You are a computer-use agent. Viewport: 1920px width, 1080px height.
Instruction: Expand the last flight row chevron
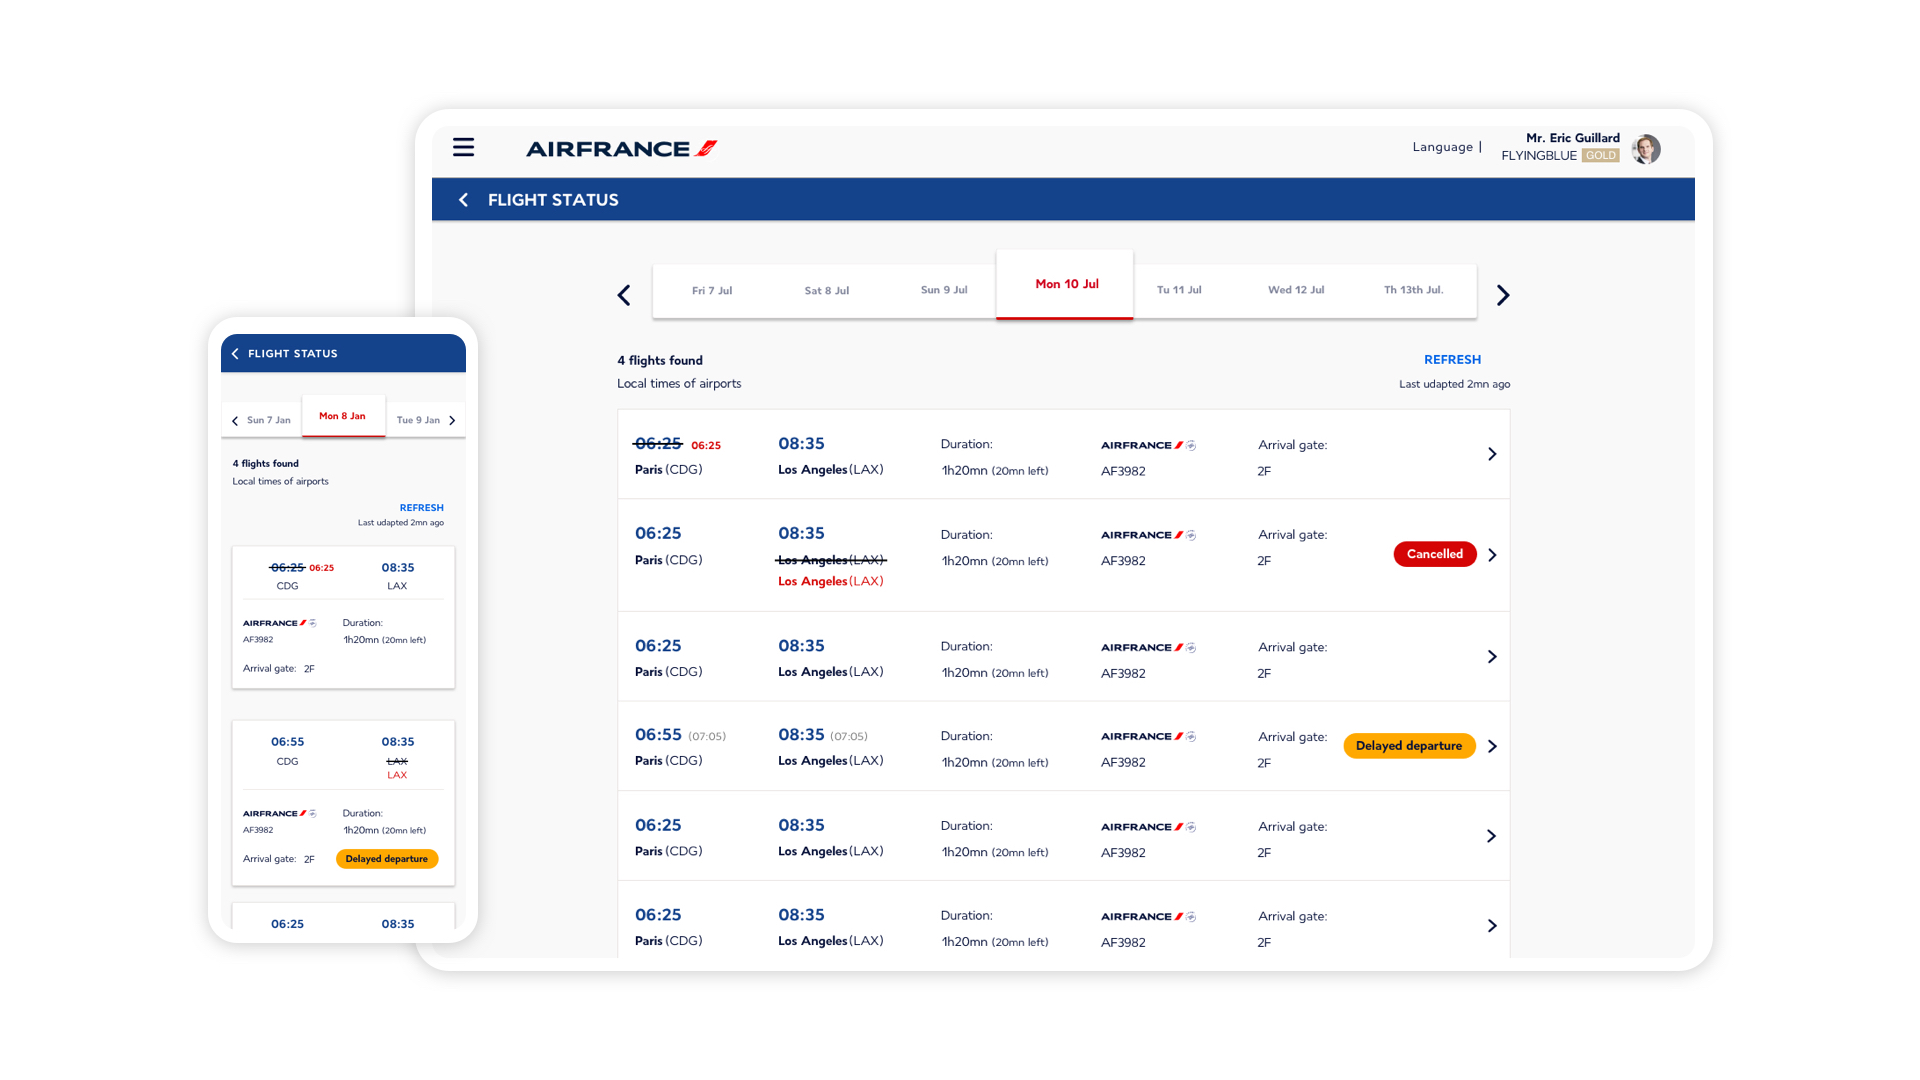(1491, 926)
